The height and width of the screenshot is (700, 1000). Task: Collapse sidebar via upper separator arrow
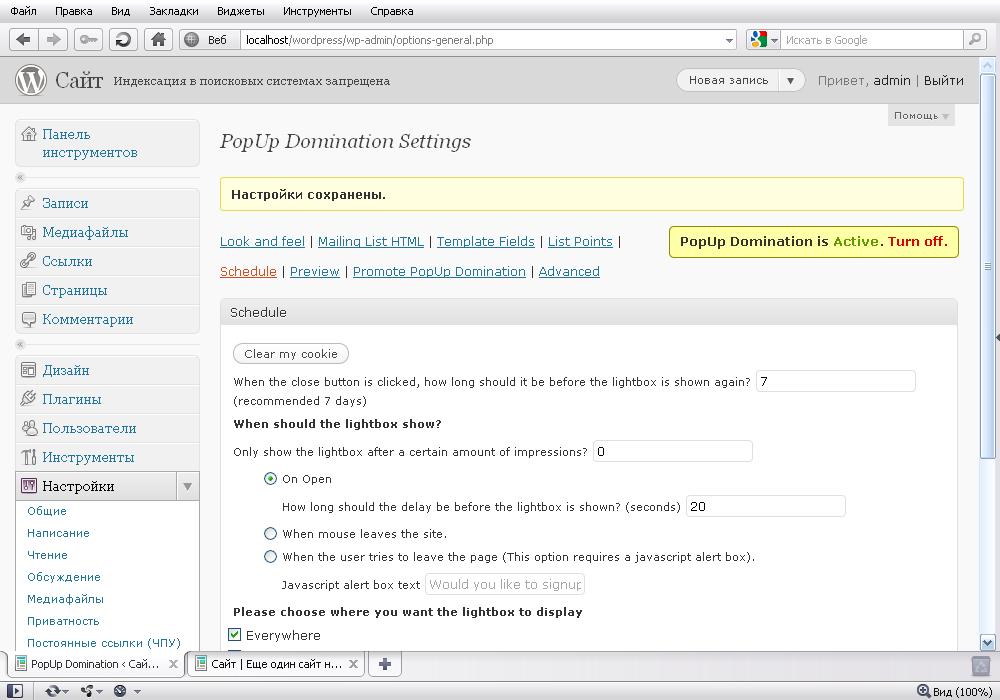coord(20,177)
